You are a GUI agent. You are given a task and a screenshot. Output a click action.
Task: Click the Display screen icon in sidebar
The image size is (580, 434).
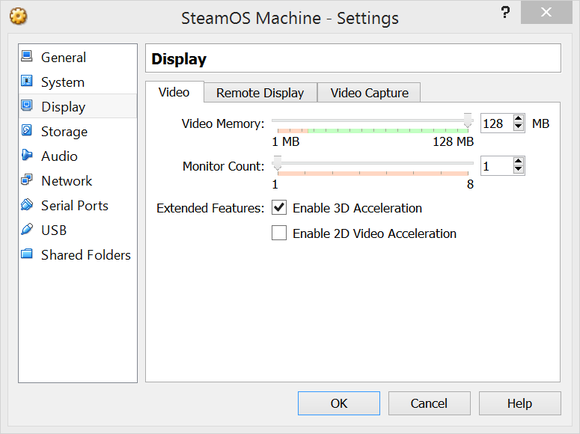[27, 105]
